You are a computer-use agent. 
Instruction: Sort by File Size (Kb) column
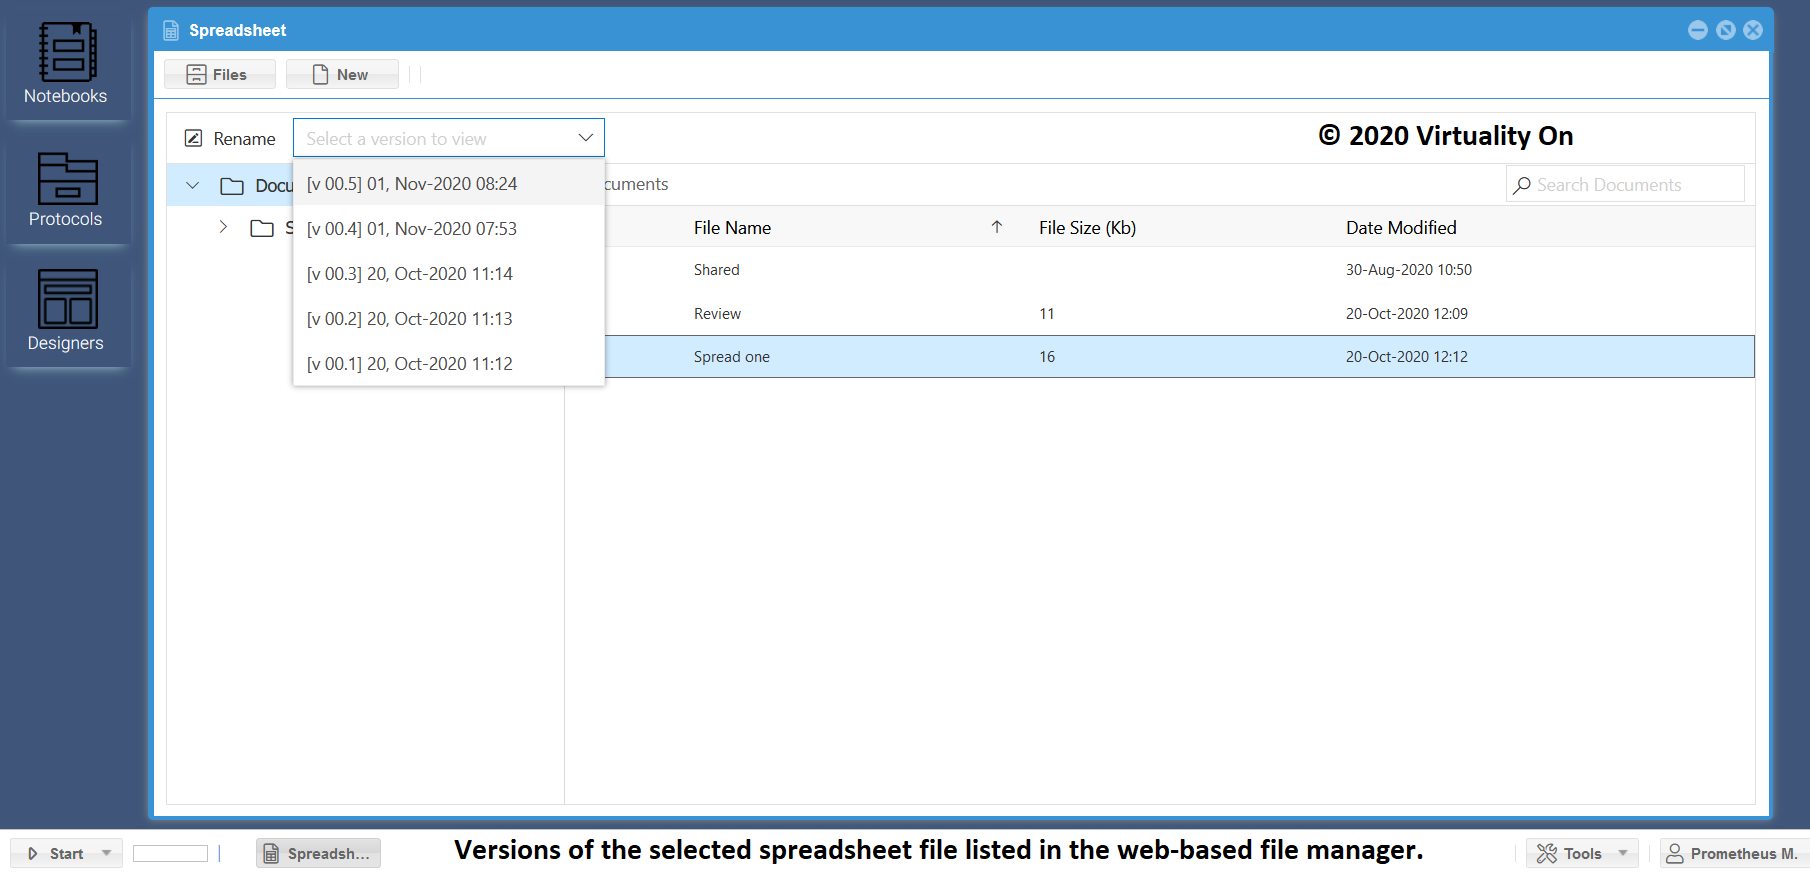point(1087,228)
